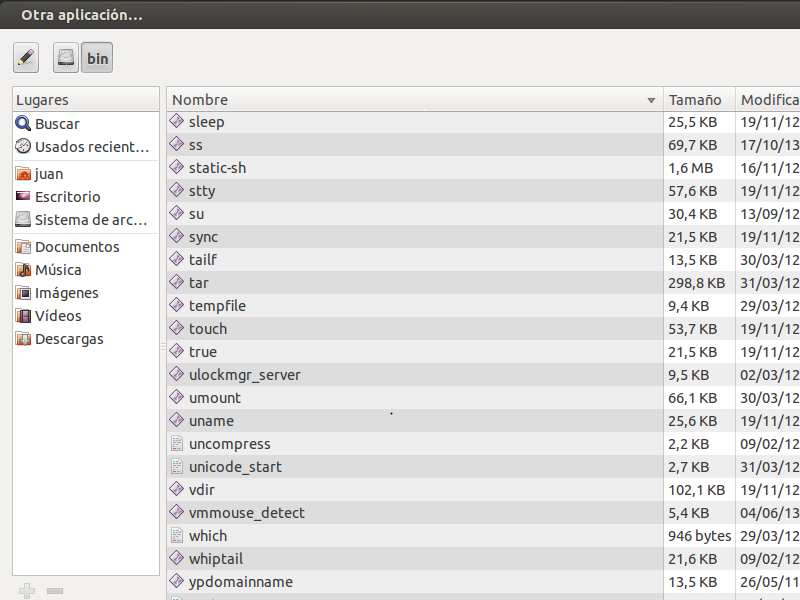This screenshot has width=800, height=600.
Task: Open the Imágenes bookmark
Action: pos(66,293)
